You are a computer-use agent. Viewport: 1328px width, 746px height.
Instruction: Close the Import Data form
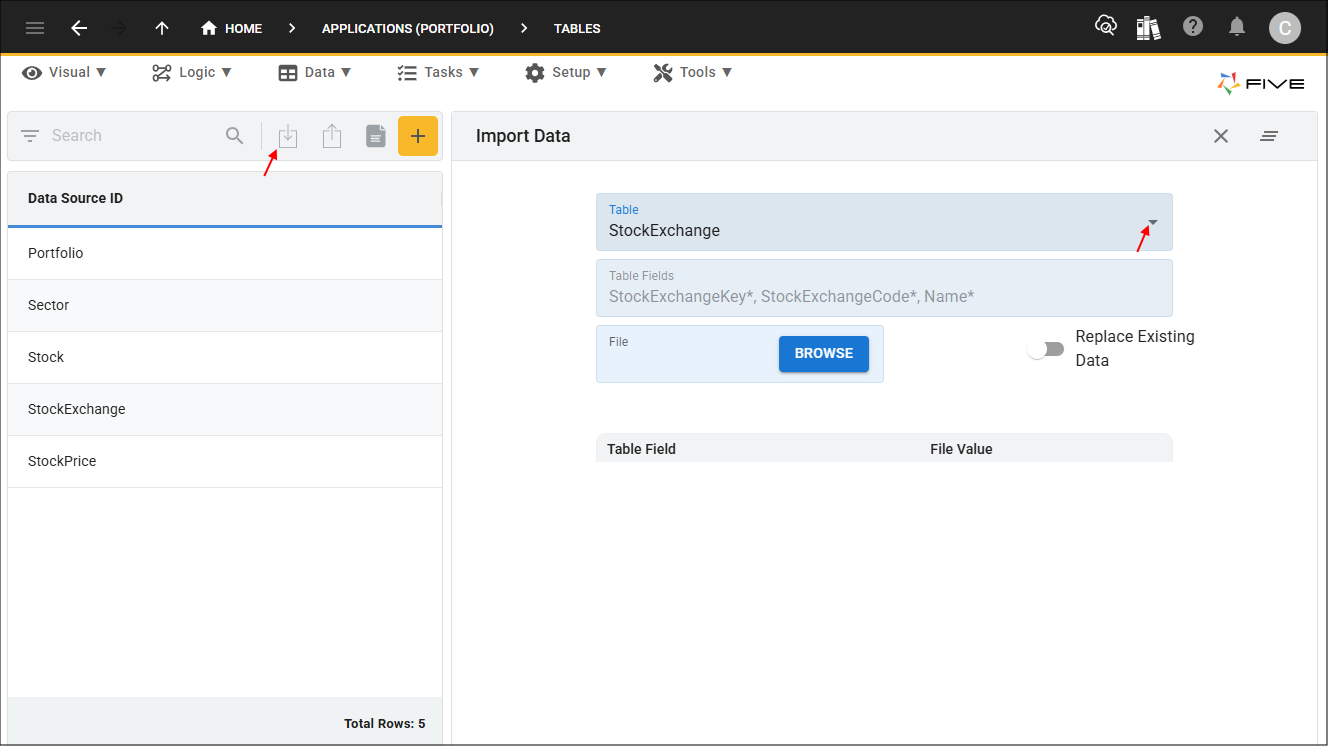(x=1221, y=136)
